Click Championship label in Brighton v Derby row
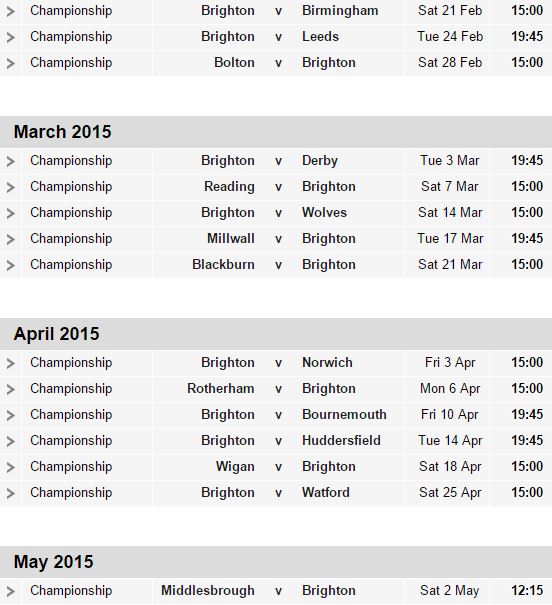This screenshot has height=605, width=552. (x=71, y=161)
